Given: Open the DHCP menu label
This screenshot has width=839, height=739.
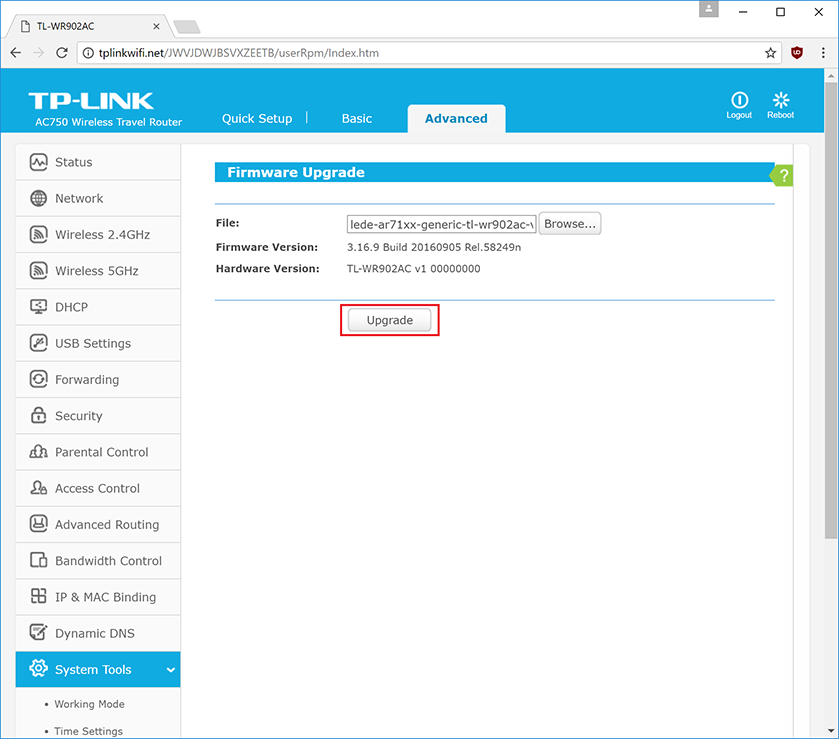Looking at the screenshot, I should (x=72, y=307).
